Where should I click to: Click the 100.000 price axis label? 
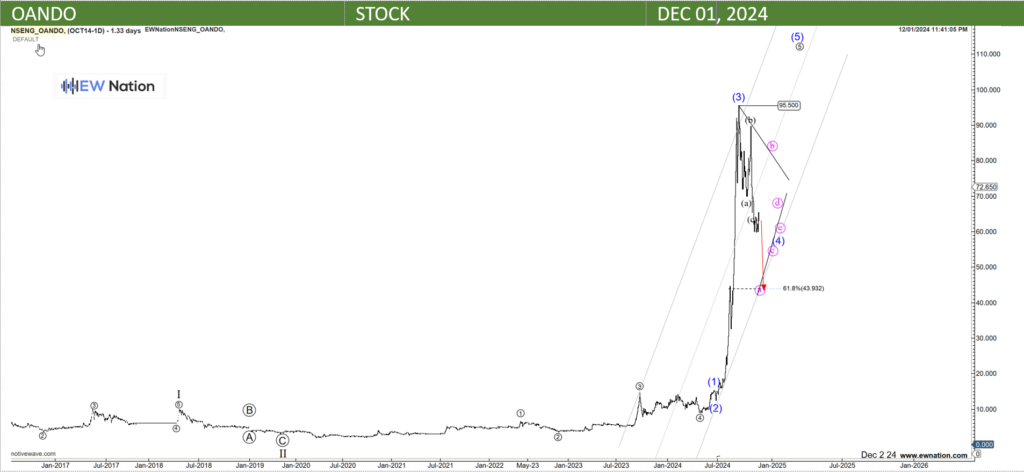coord(987,90)
